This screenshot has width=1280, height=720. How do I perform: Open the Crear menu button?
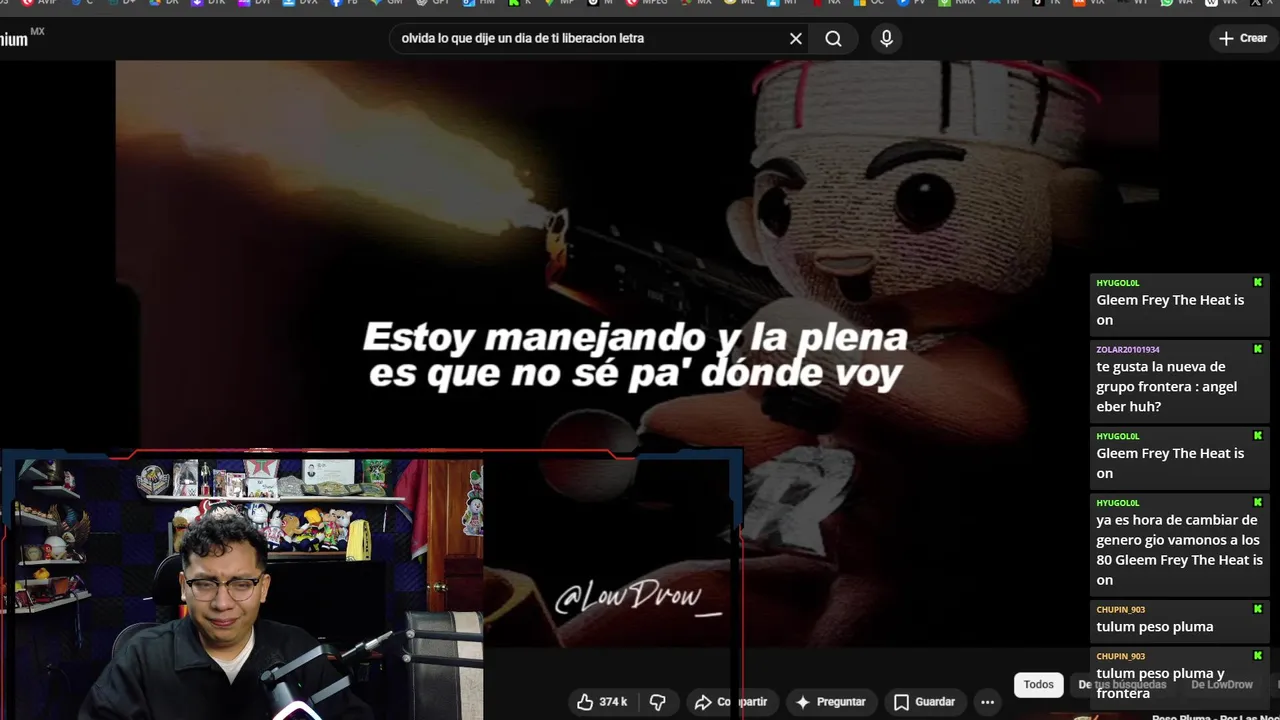pos(1243,38)
